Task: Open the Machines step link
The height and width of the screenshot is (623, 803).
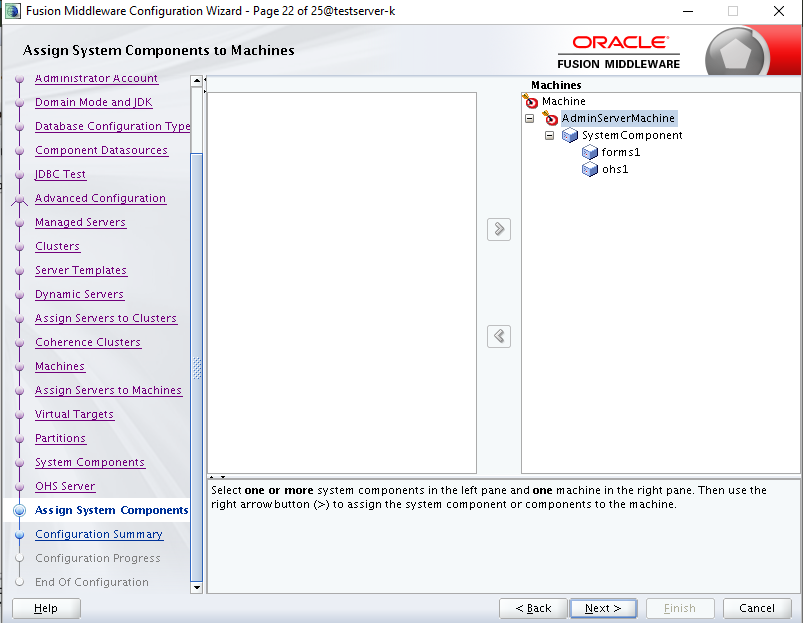Action: point(60,367)
